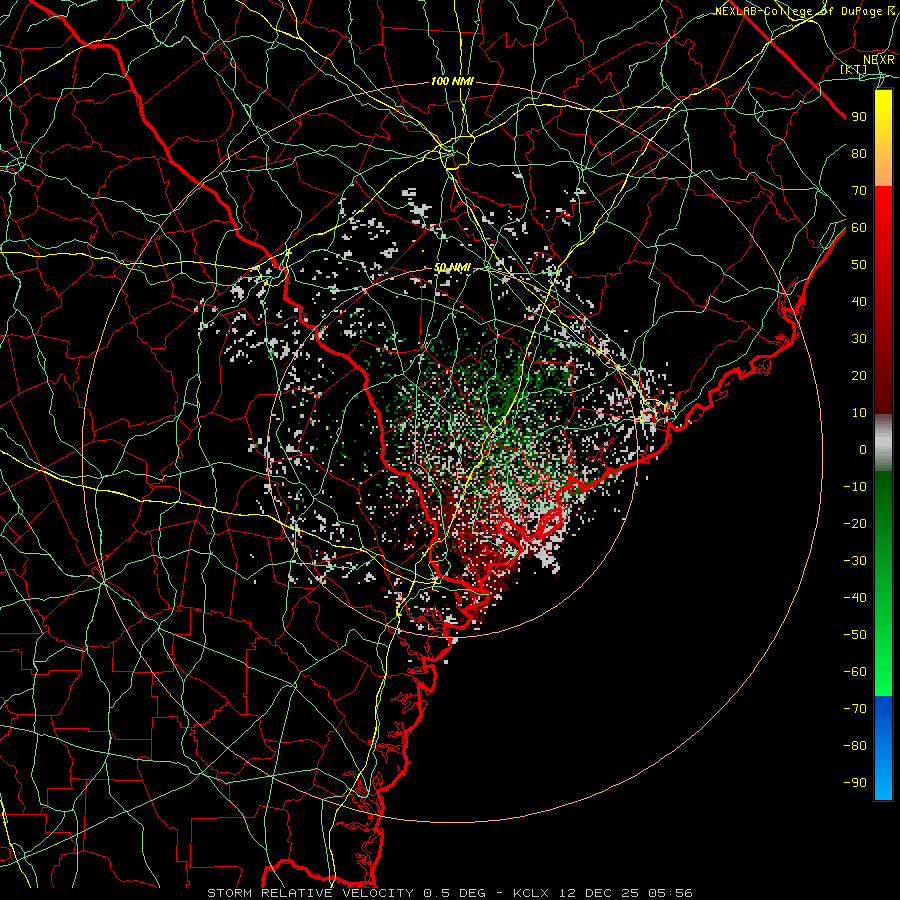Click the "50 NMI" range ring label
The height and width of the screenshot is (900, 900).
452,267
